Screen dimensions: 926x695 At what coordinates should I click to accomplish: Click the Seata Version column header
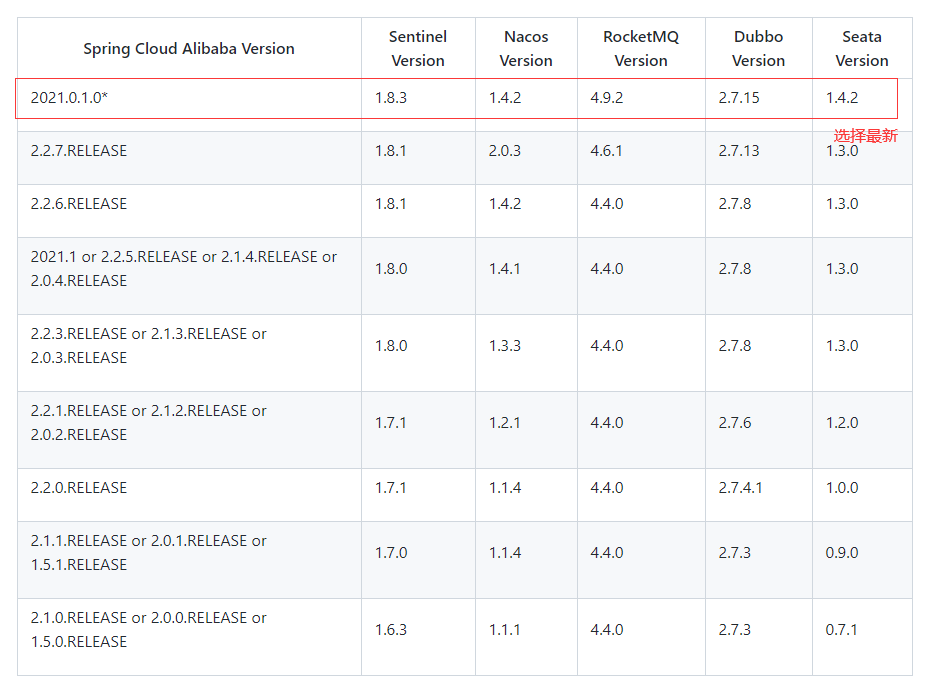(x=861, y=48)
